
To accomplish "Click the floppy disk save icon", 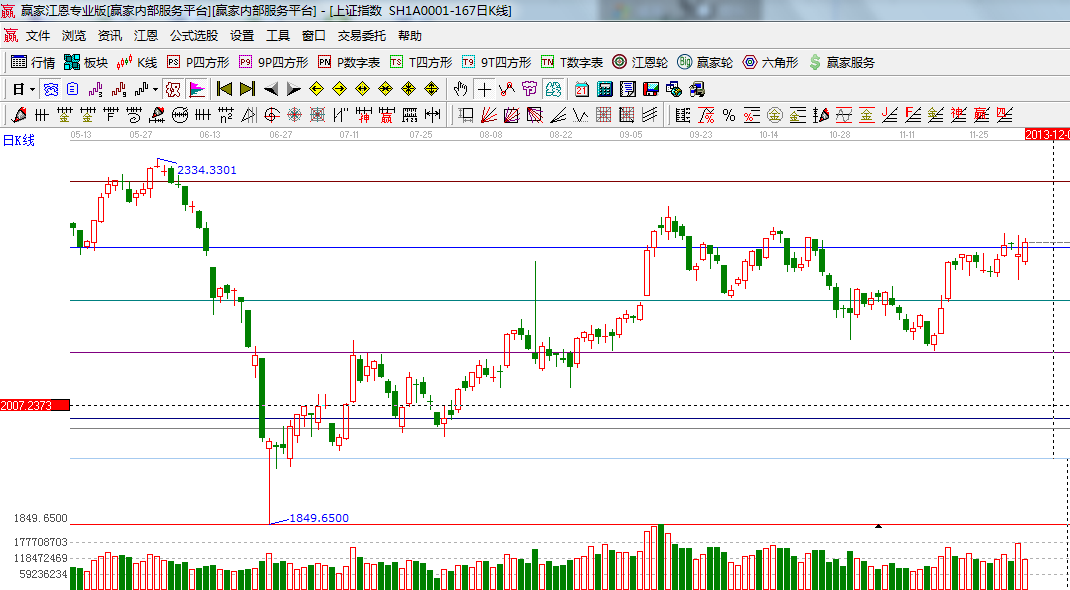I will coord(650,89).
